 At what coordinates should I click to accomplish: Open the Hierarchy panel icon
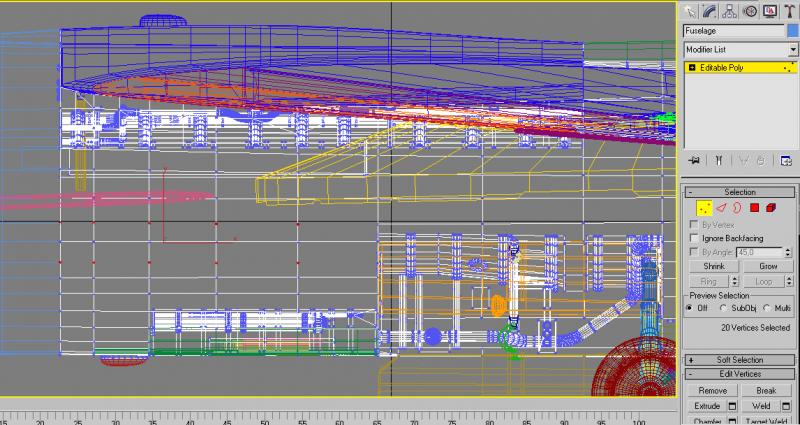[x=730, y=11]
